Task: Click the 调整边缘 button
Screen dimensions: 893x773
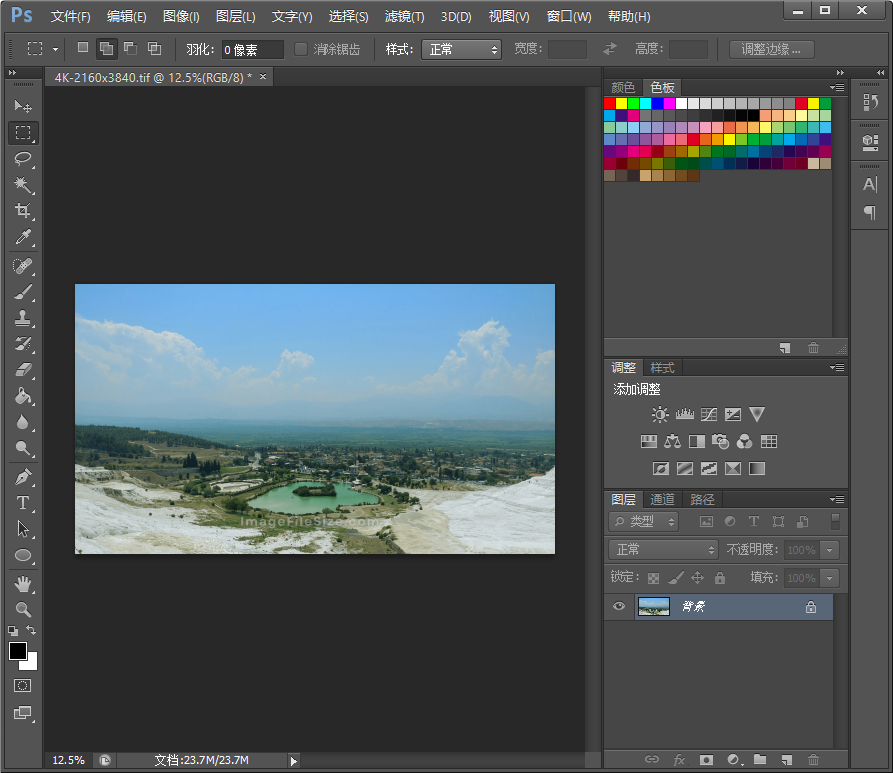Action: point(771,49)
